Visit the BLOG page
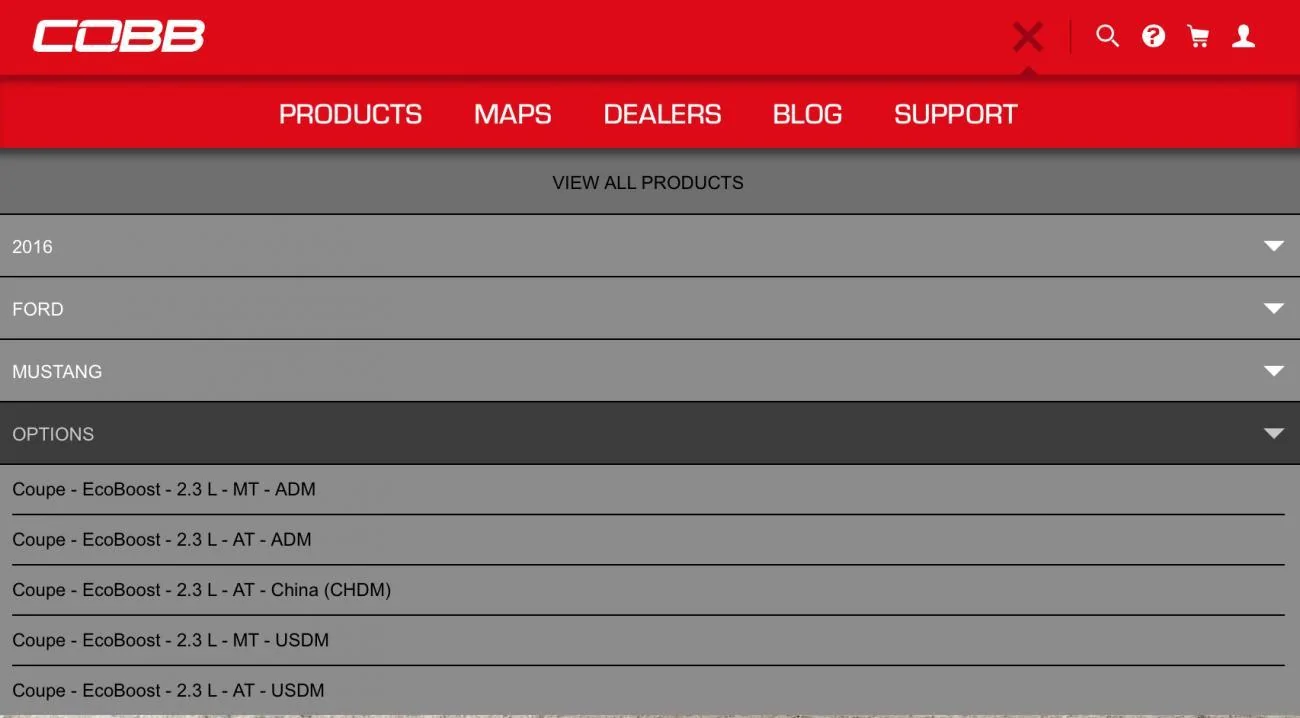The height and width of the screenshot is (718, 1300). coord(807,114)
